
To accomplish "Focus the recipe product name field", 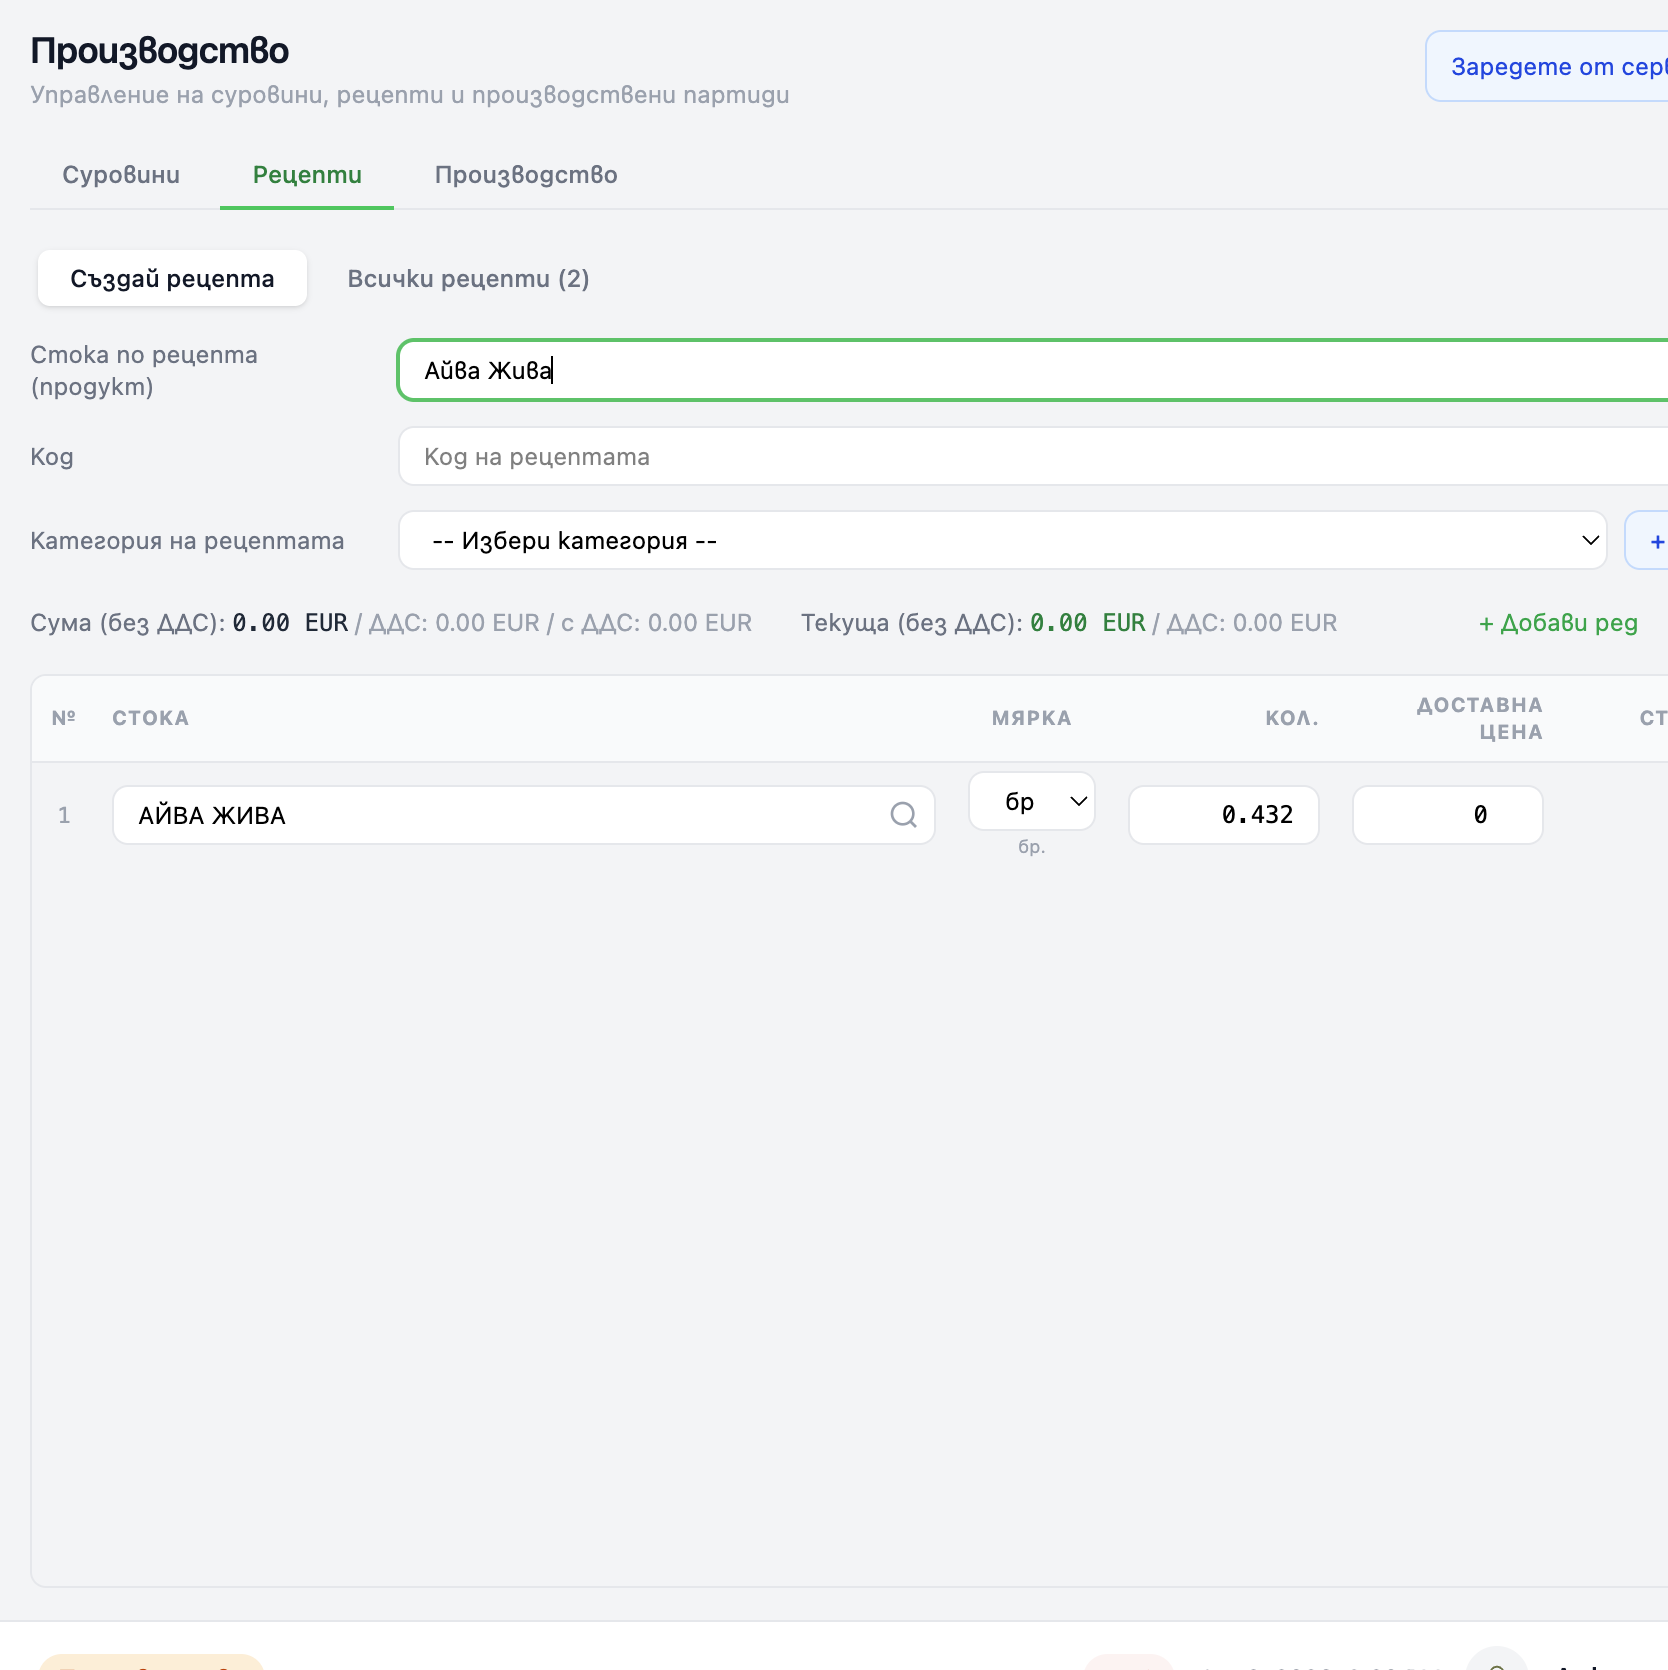I will [x=1030, y=371].
